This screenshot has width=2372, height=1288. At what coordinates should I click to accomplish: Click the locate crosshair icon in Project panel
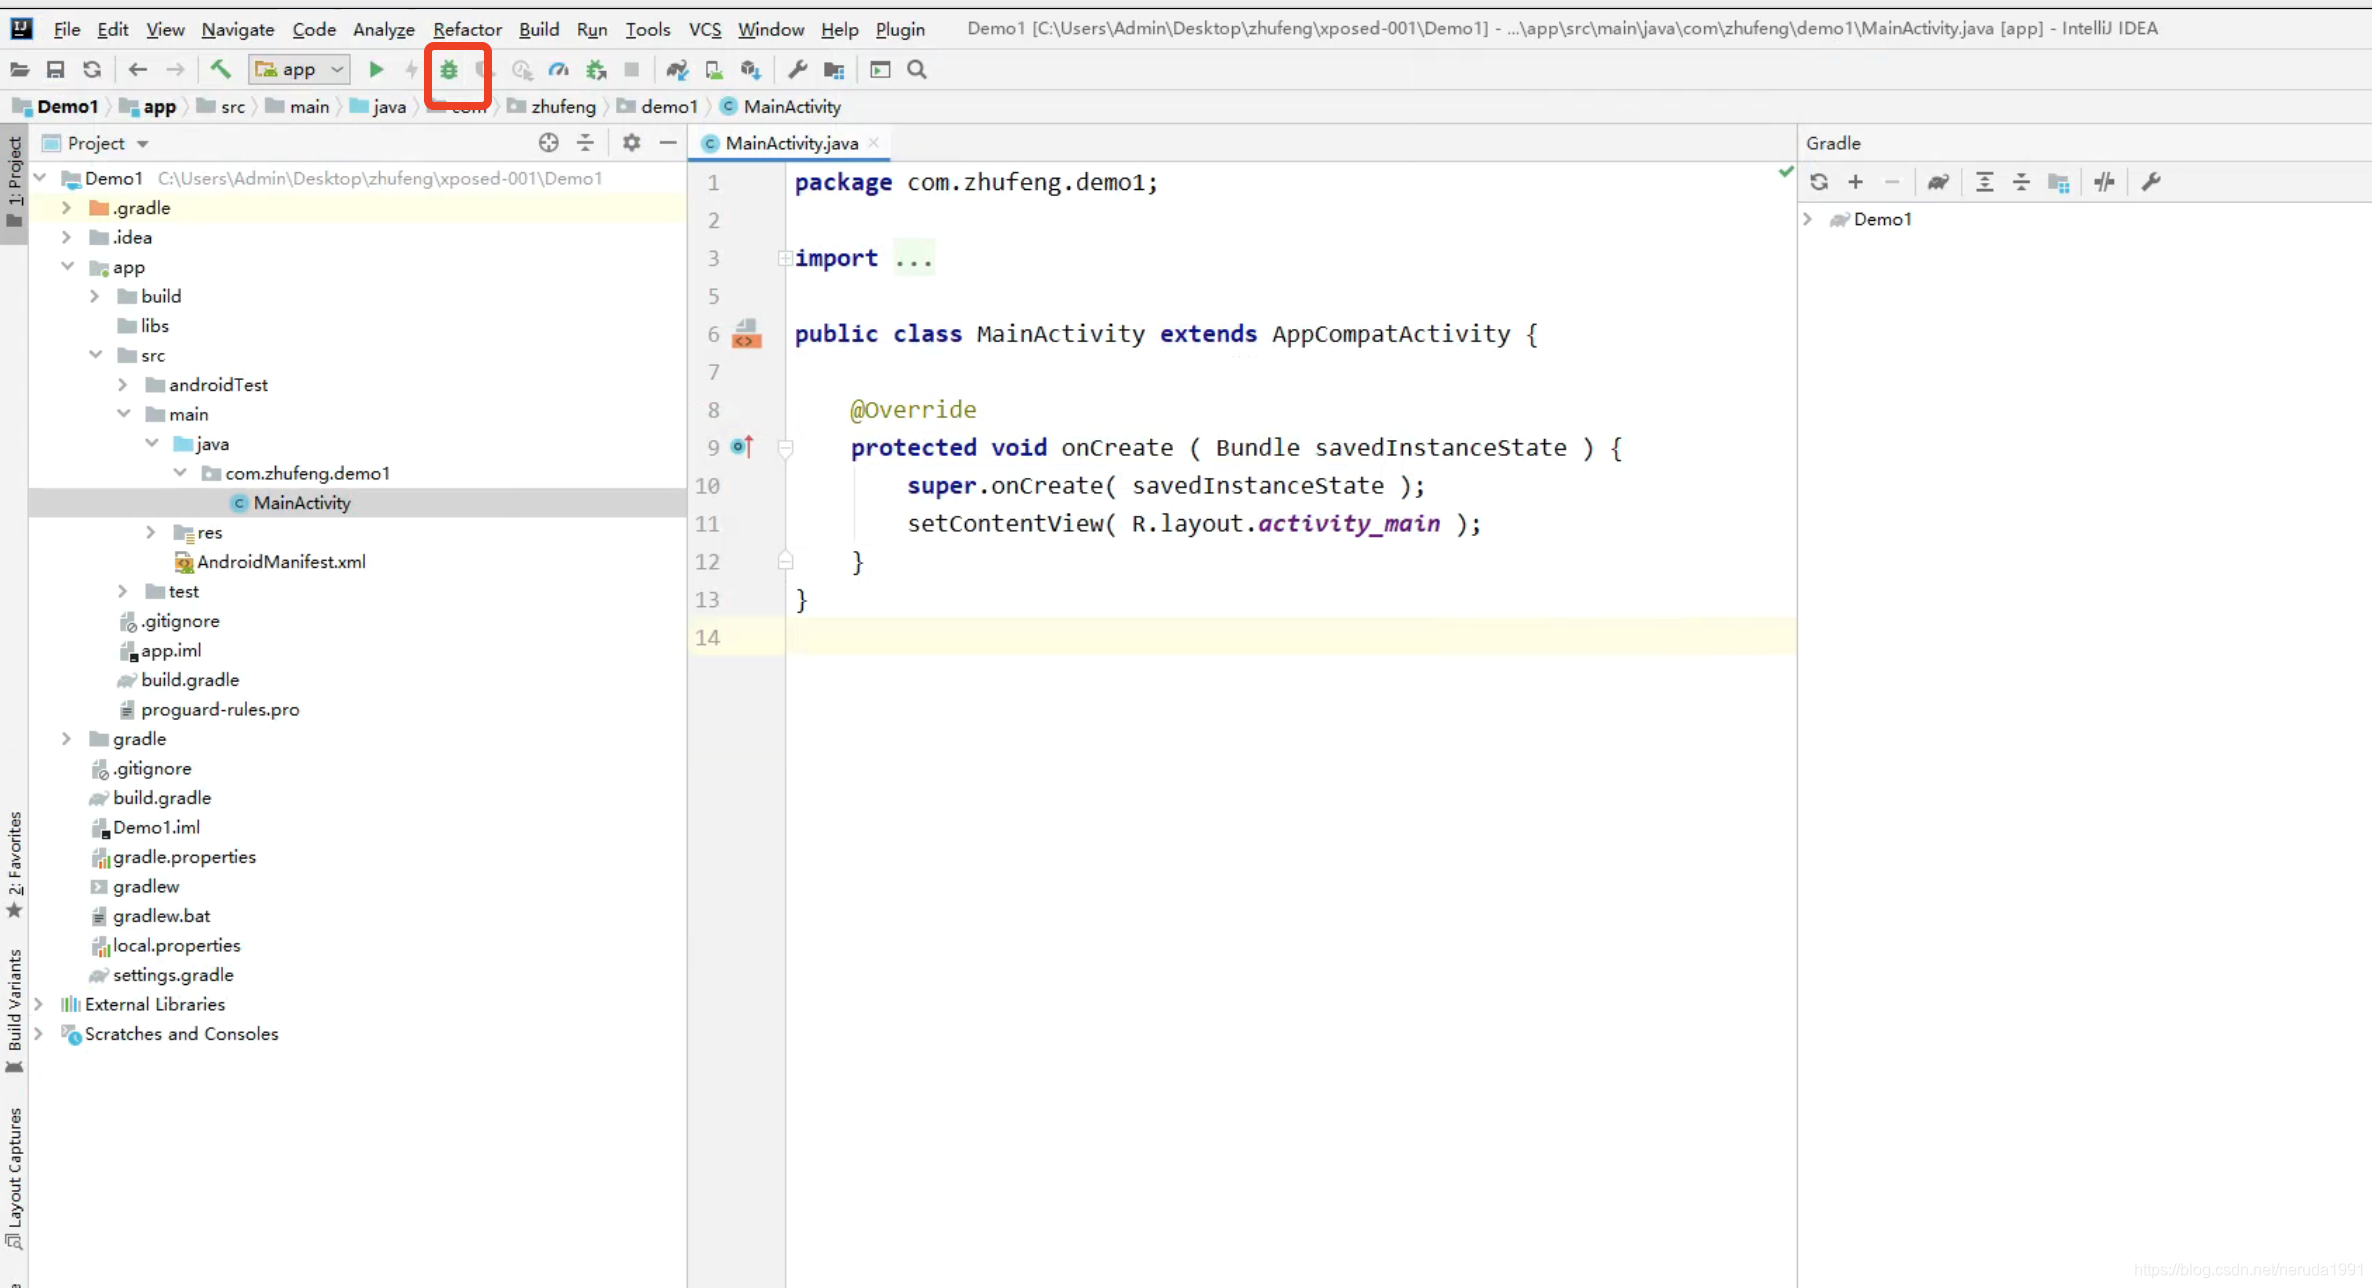pyautogui.click(x=548, y=143)
